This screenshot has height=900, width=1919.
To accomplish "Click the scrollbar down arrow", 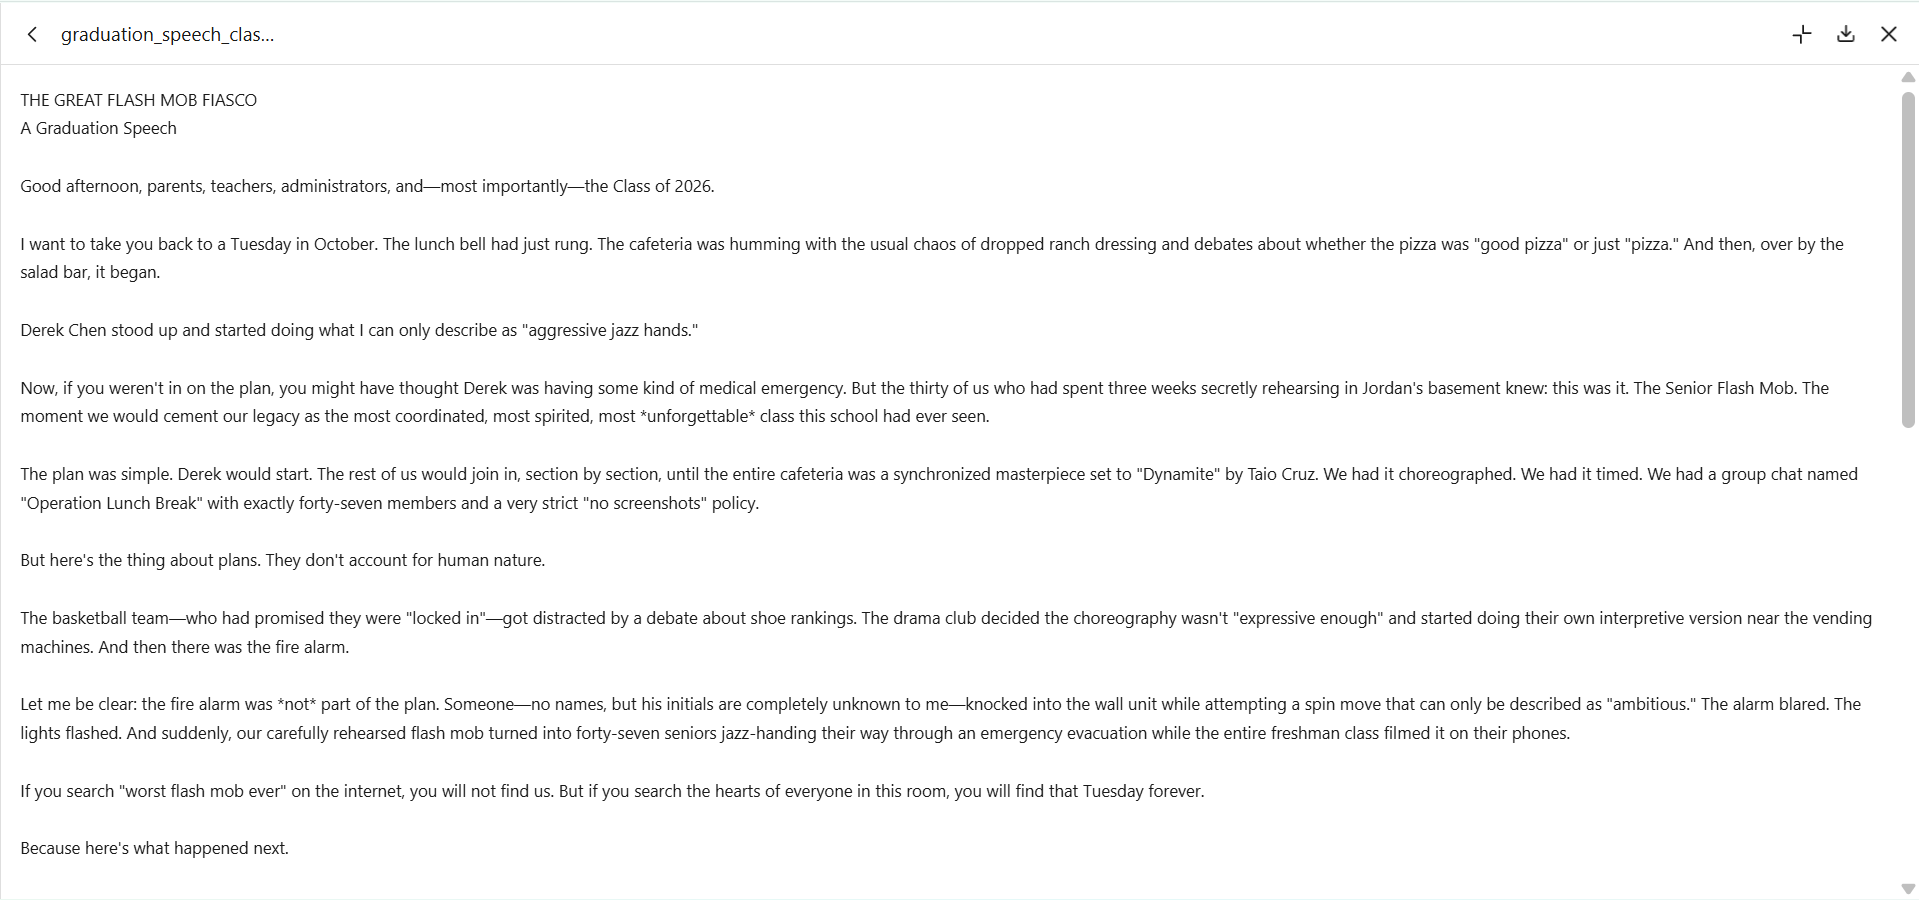I will click(x=1908, y=889).
